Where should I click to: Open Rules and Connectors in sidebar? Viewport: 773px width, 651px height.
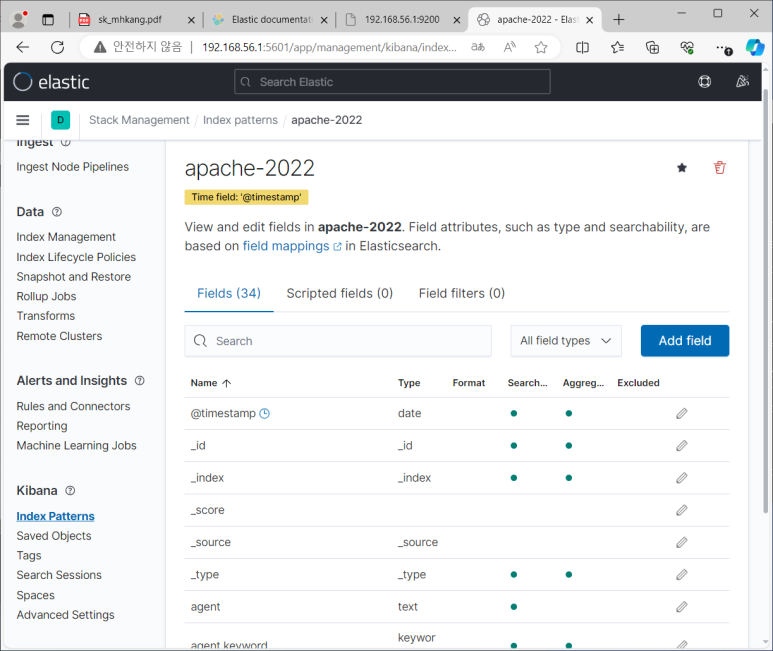click(73, 407)
